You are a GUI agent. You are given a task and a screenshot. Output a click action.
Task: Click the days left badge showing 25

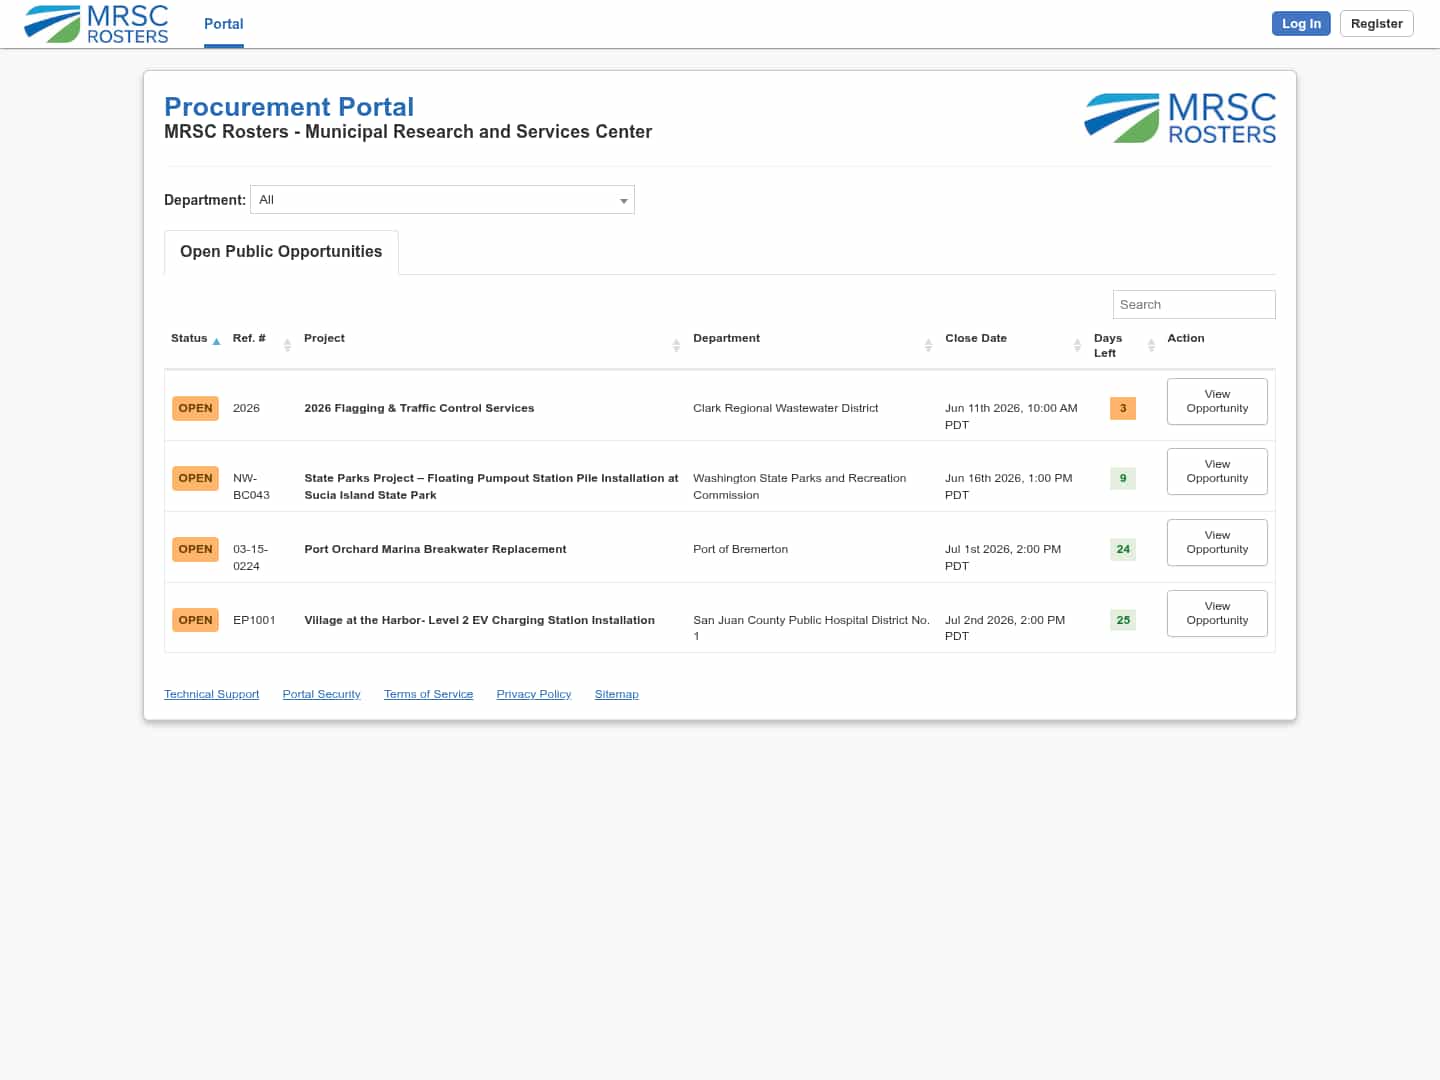1123,620
